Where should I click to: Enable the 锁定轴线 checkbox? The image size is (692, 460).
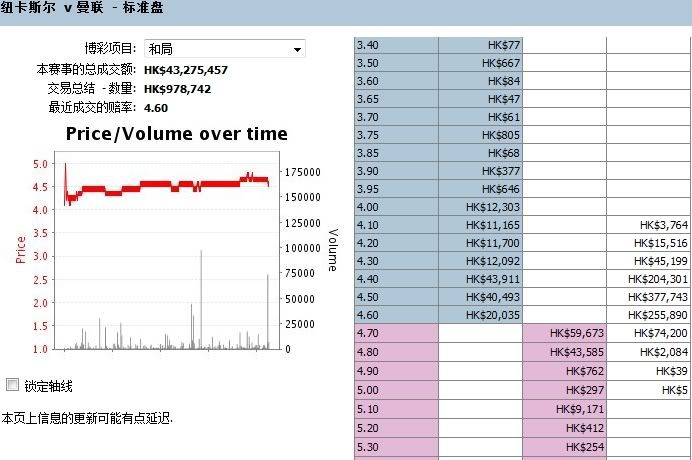[x=12, y=385]
